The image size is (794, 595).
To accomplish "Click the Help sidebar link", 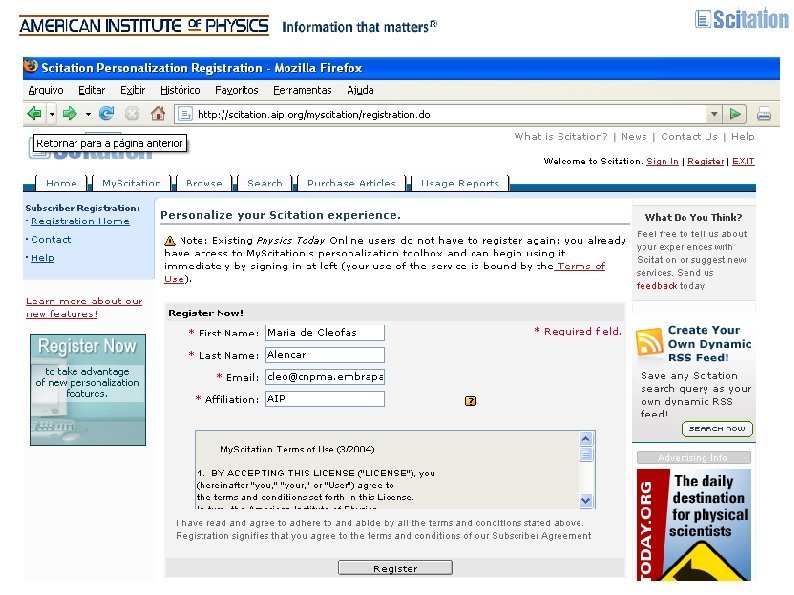I will pos(43,258).
